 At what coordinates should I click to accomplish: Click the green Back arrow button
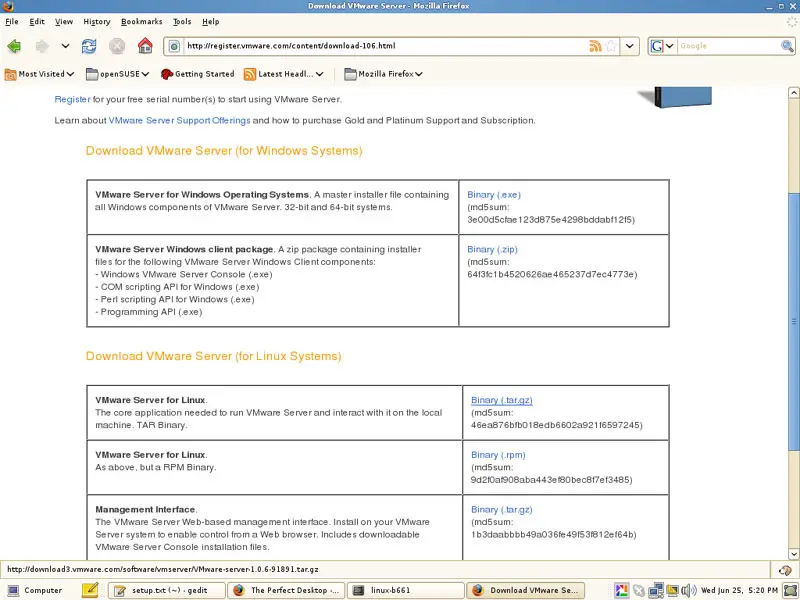pyautogui.click(x=14, y=46)
